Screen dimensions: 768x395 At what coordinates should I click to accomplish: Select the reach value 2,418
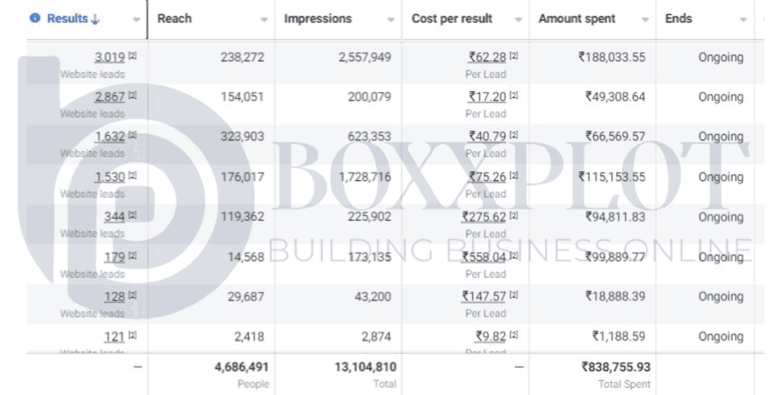249,337
